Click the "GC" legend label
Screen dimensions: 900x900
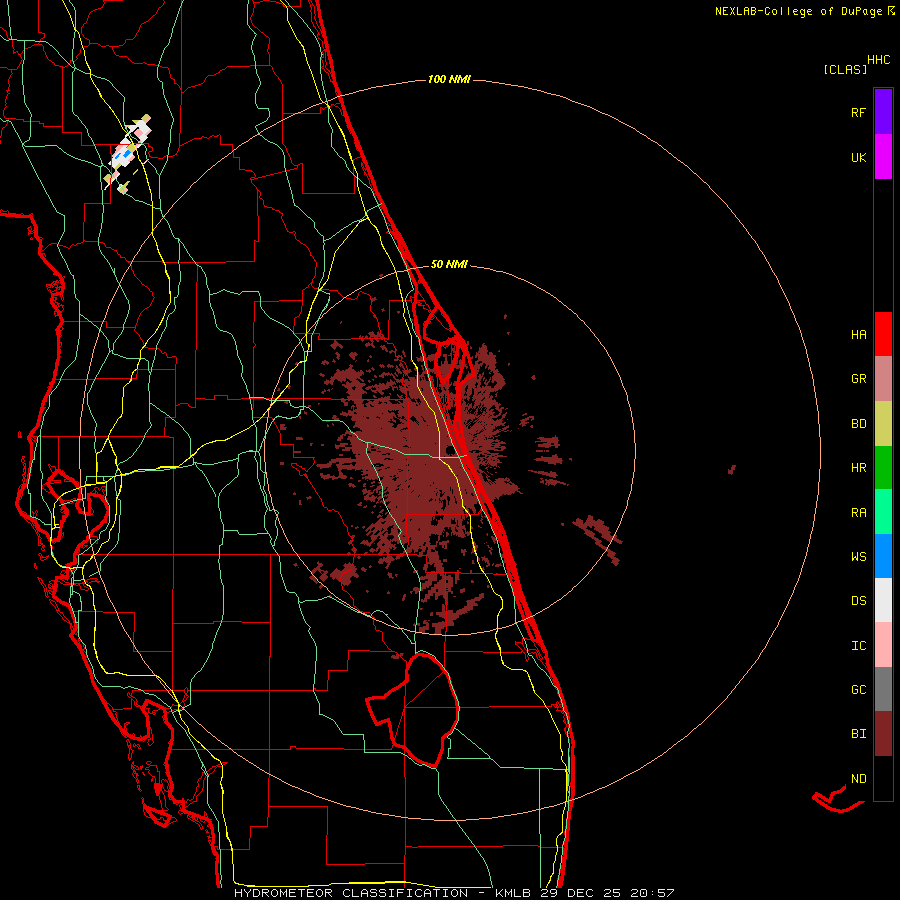tap(858, 690)
